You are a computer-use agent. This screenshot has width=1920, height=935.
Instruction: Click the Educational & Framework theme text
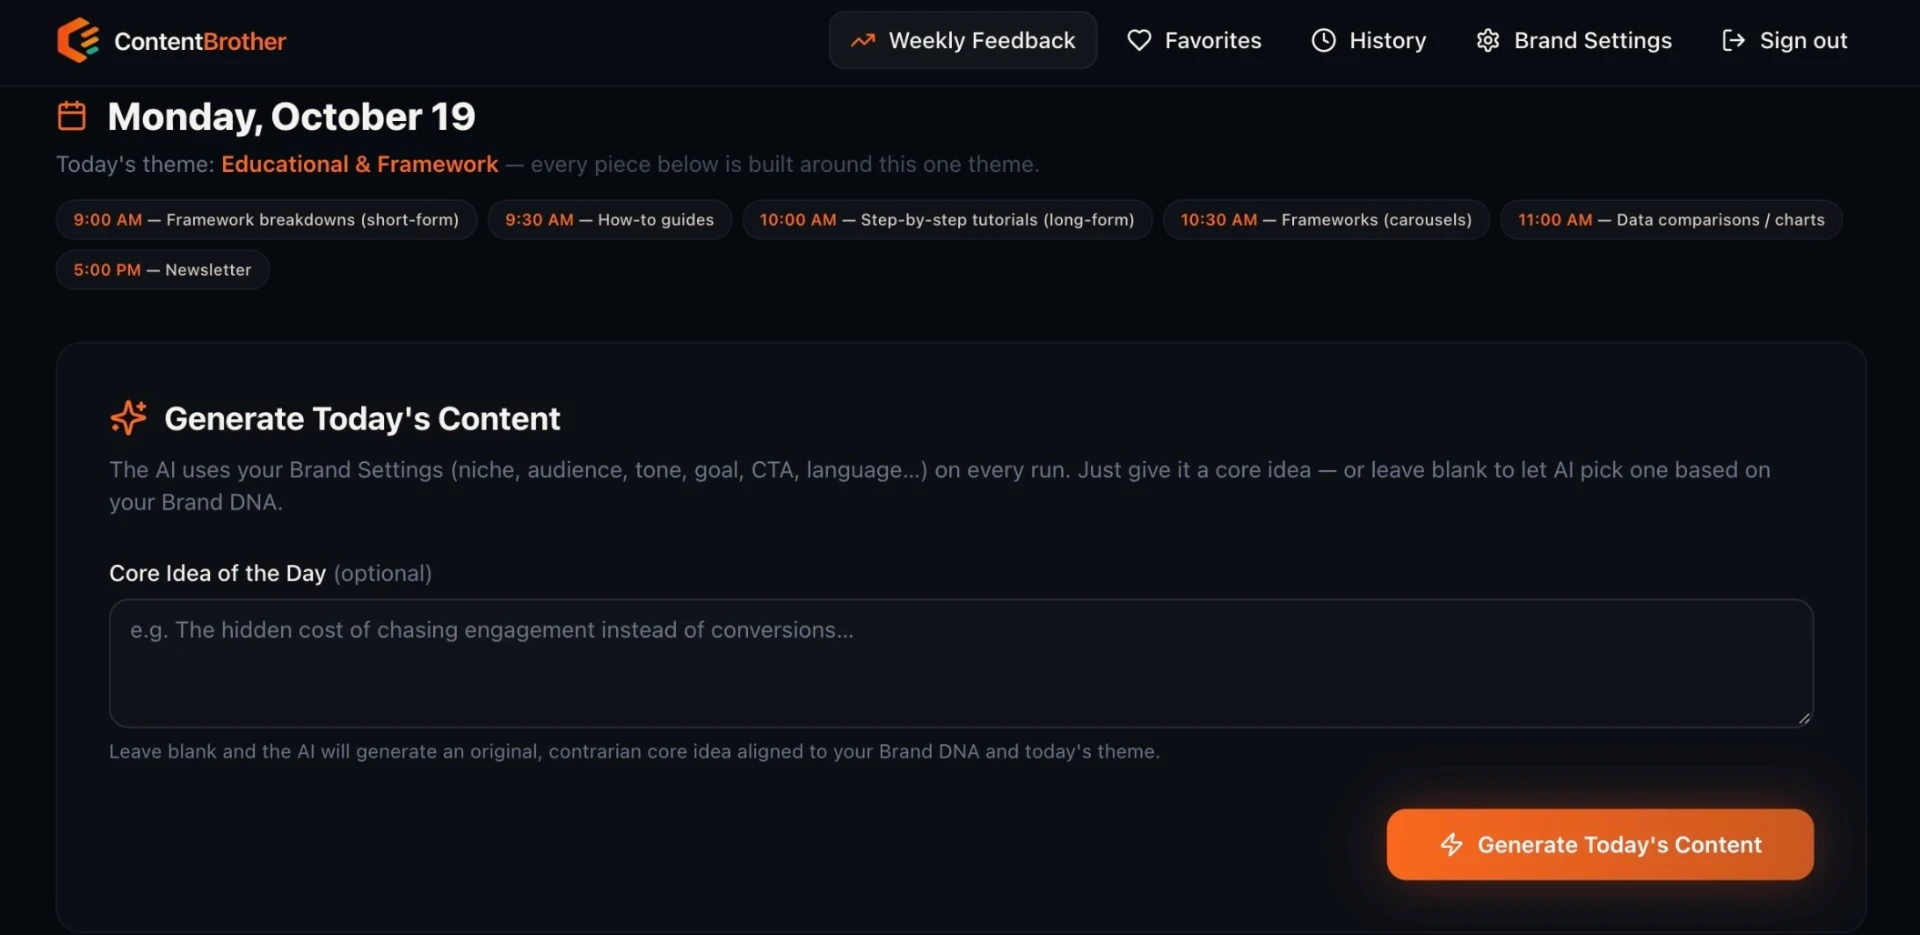[x=359, y=164]
